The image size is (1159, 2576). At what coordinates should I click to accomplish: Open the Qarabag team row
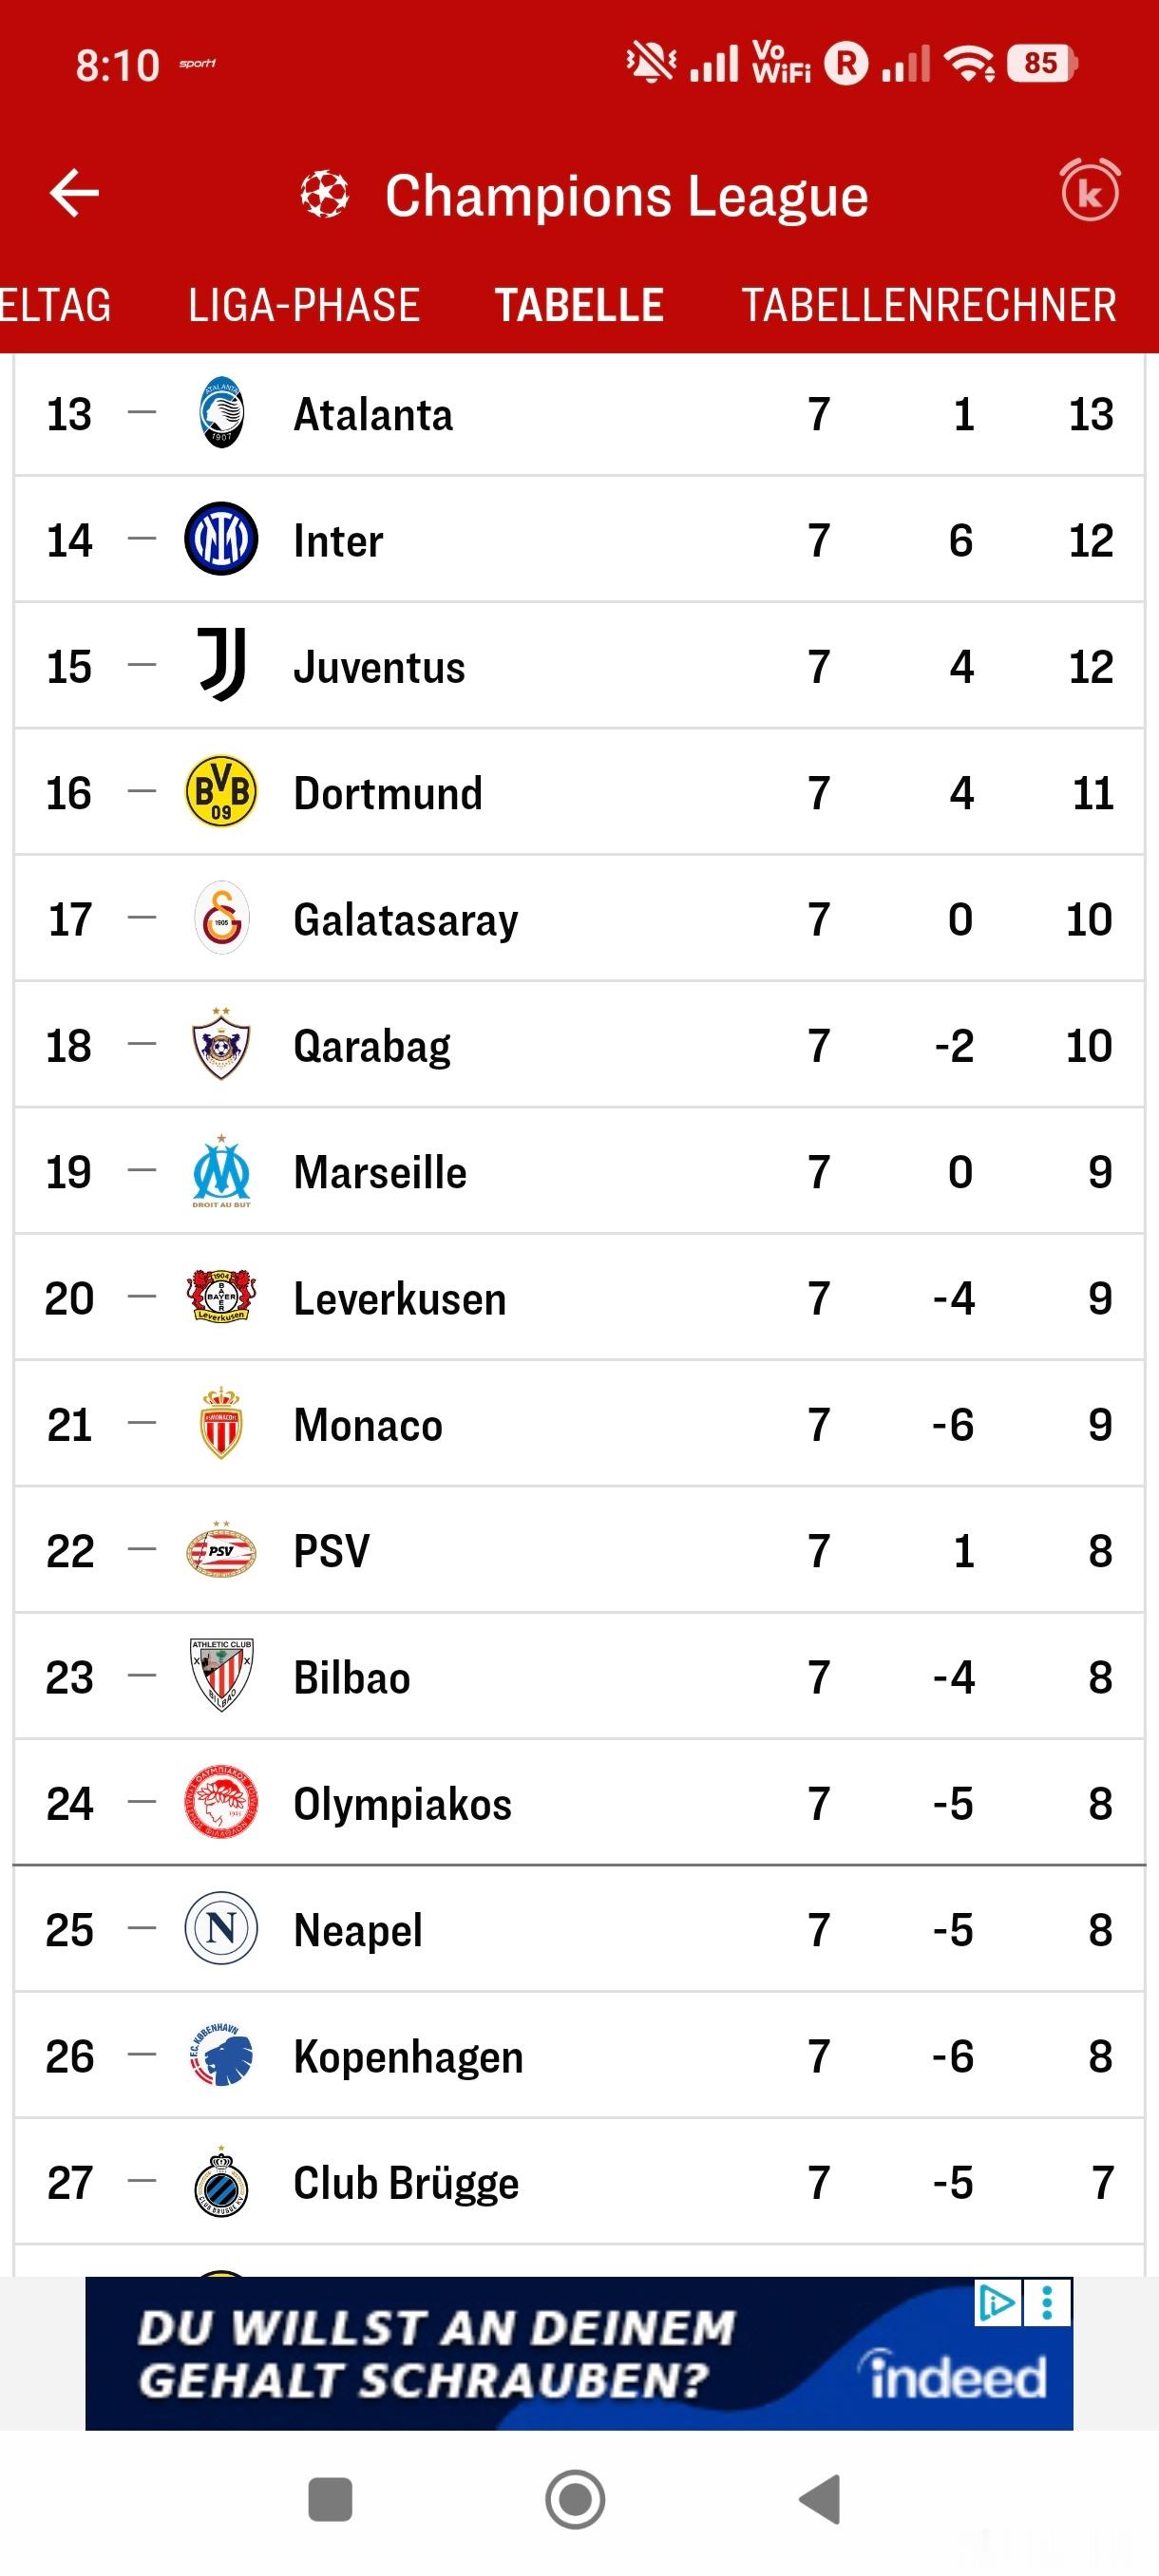(579, 1045)
